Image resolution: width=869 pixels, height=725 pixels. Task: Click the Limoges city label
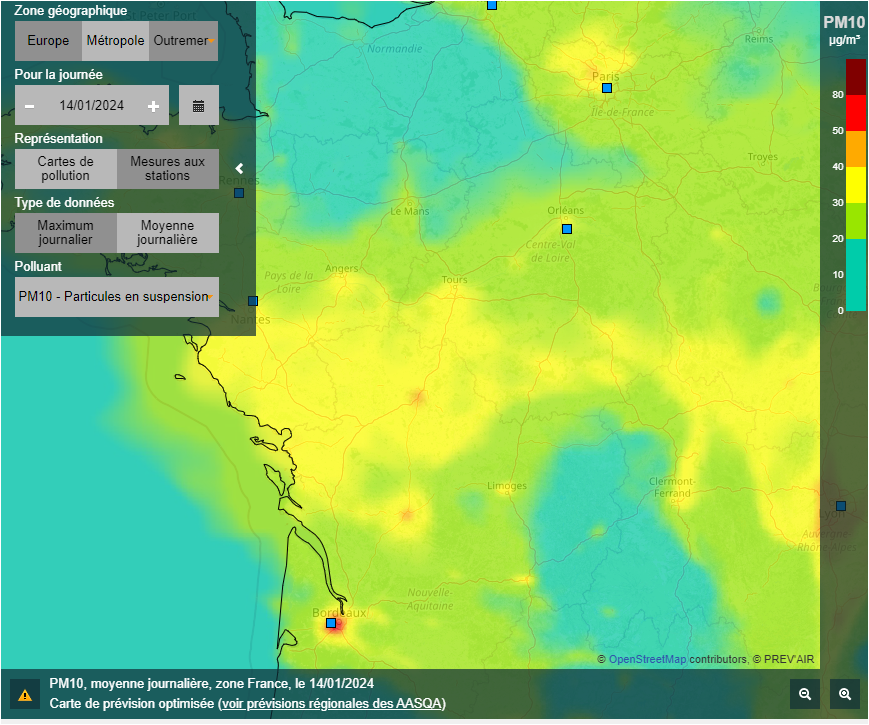point(507,486)
